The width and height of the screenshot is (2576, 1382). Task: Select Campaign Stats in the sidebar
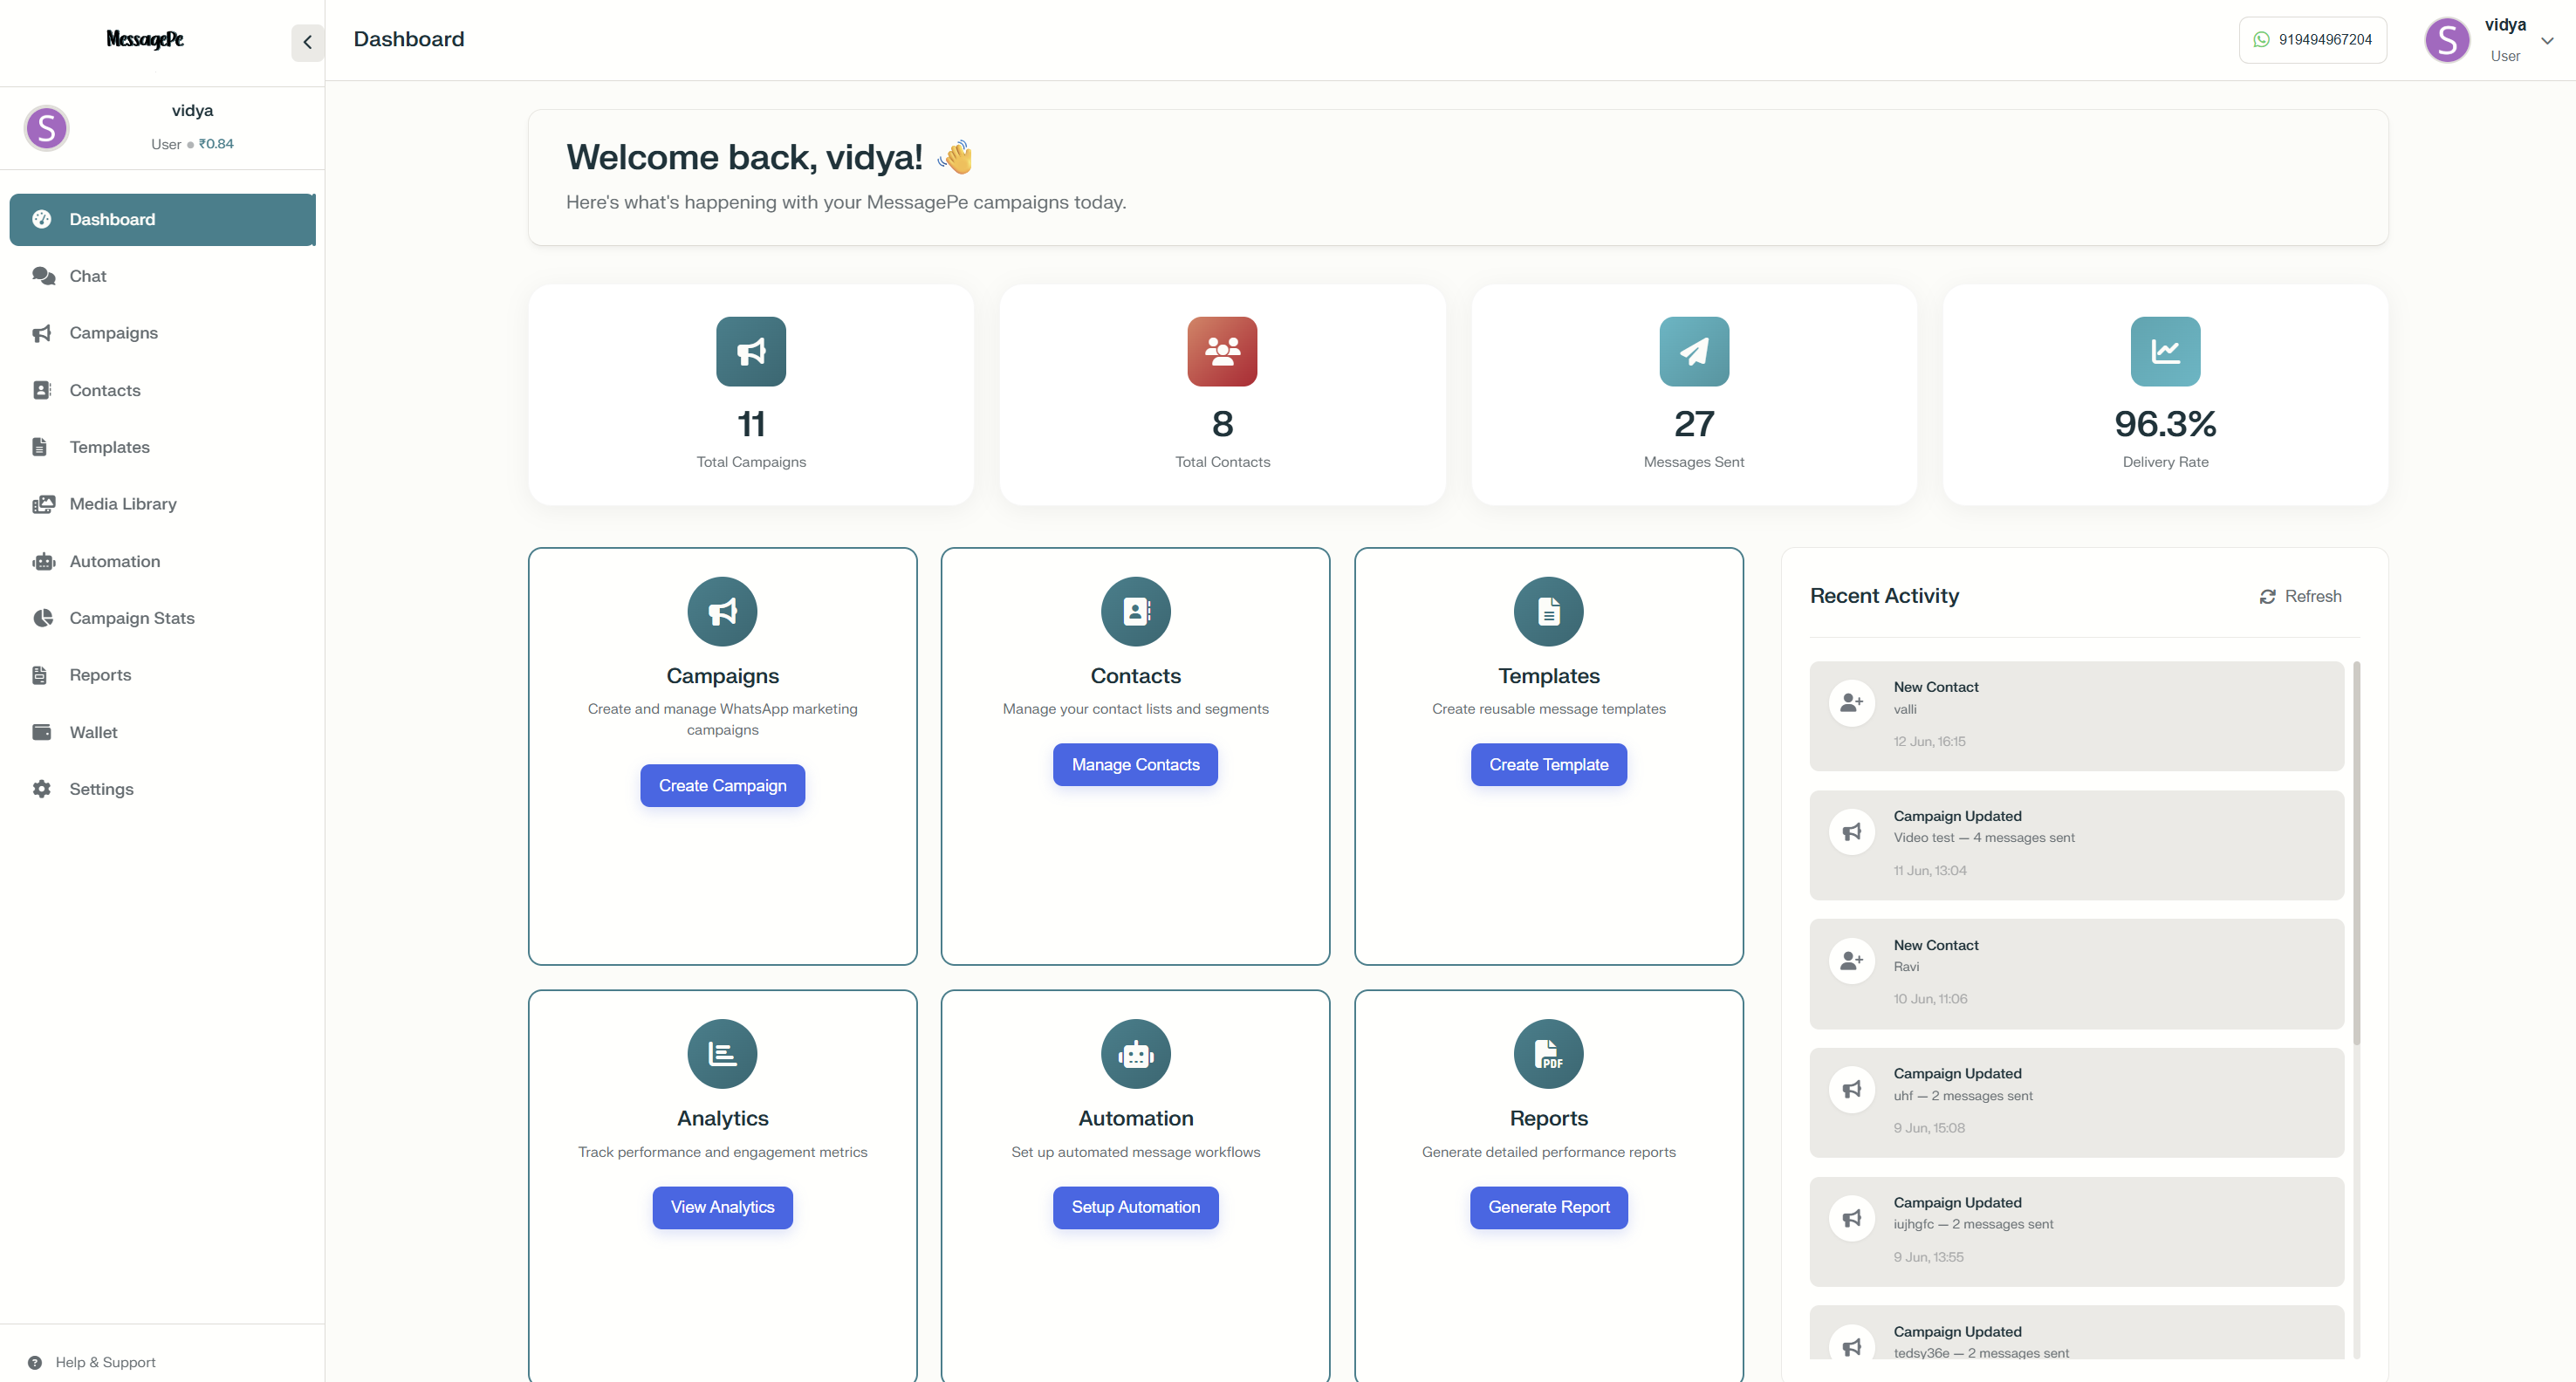163,618
